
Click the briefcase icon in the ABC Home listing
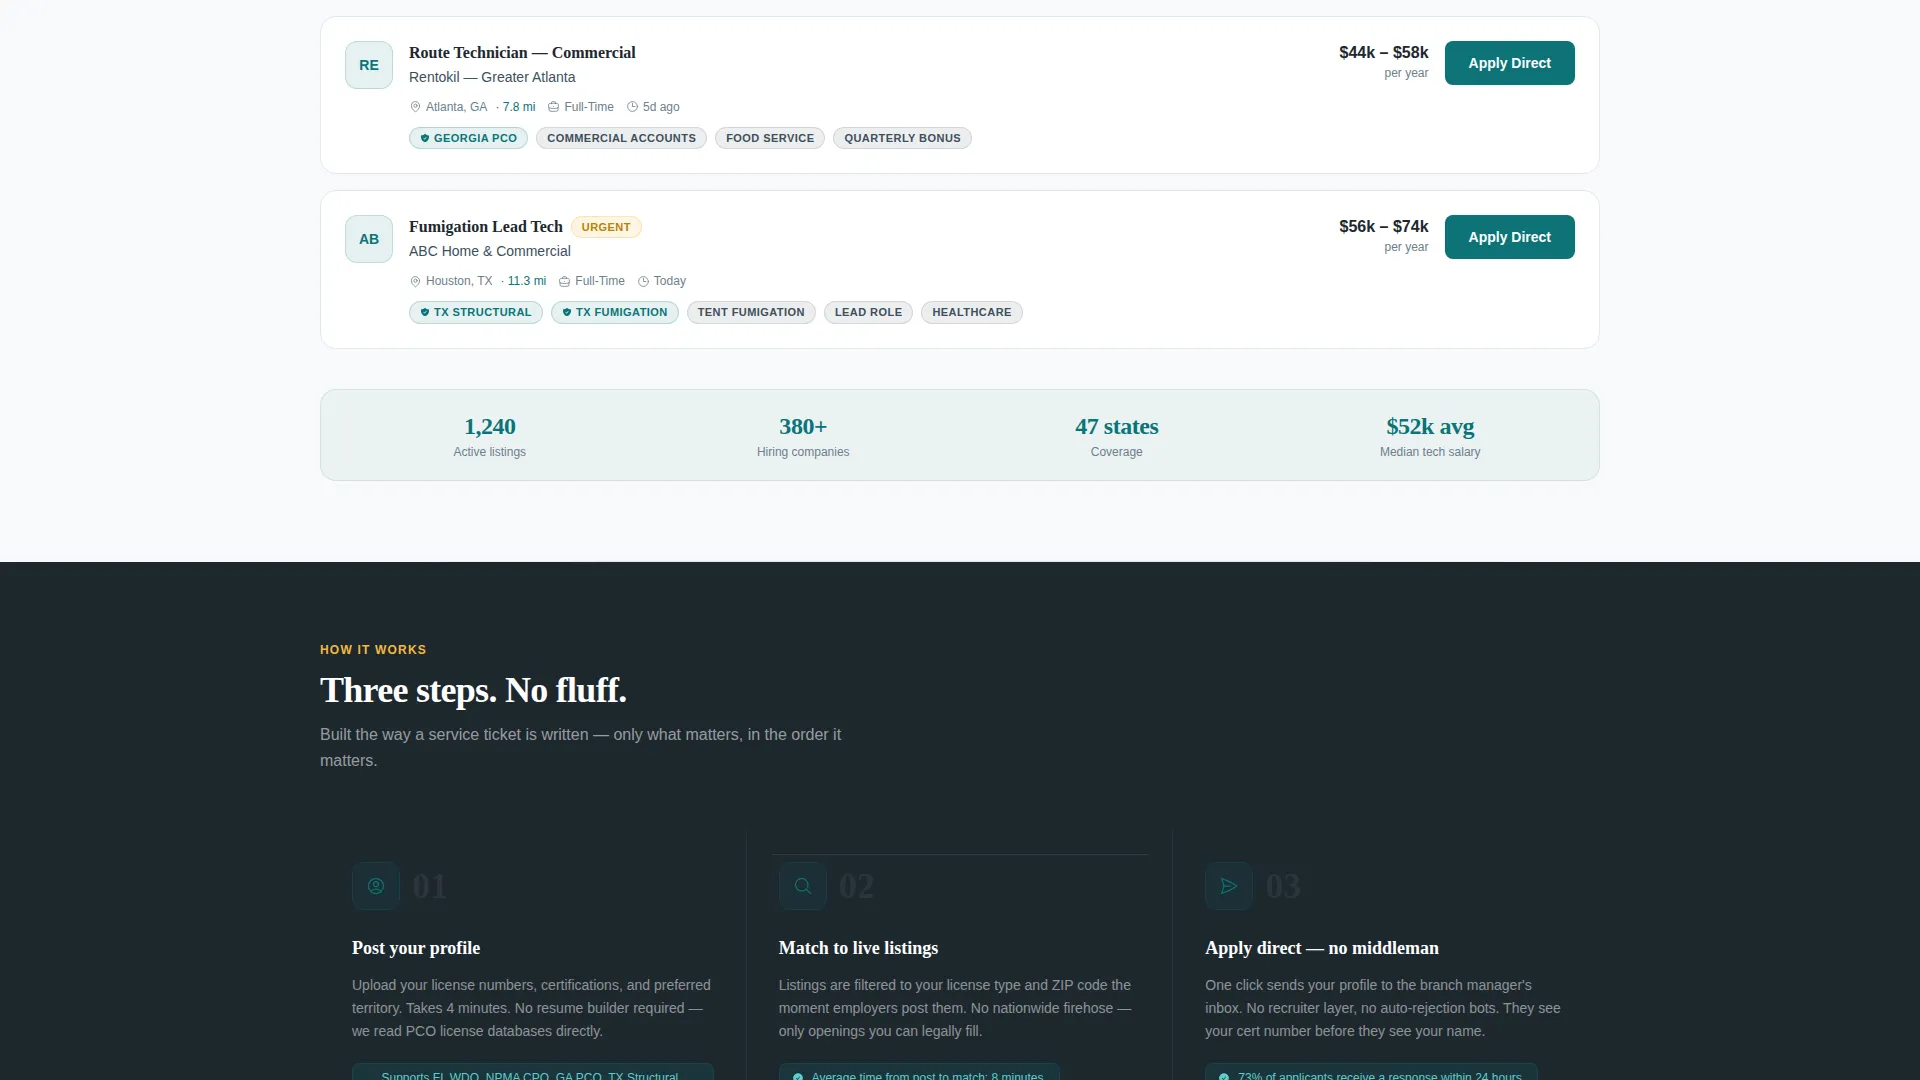[564, 281]
